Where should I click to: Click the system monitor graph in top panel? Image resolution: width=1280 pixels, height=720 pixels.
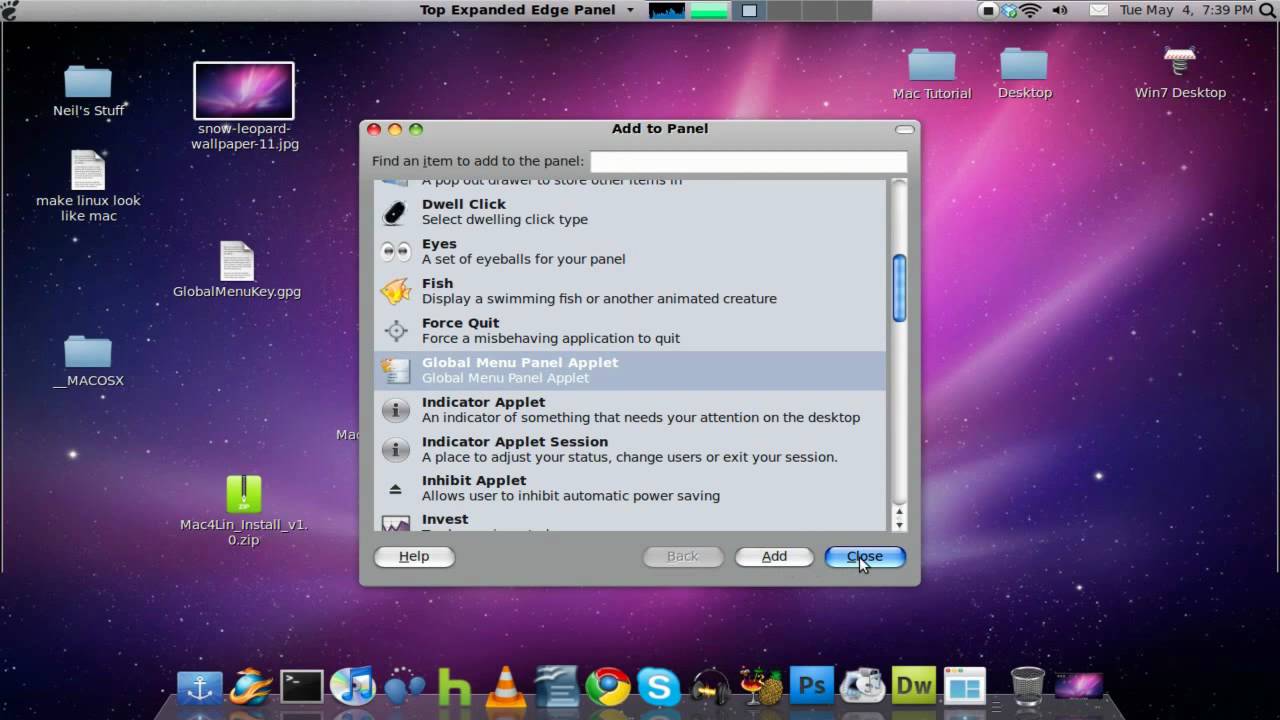pos(667,10)
